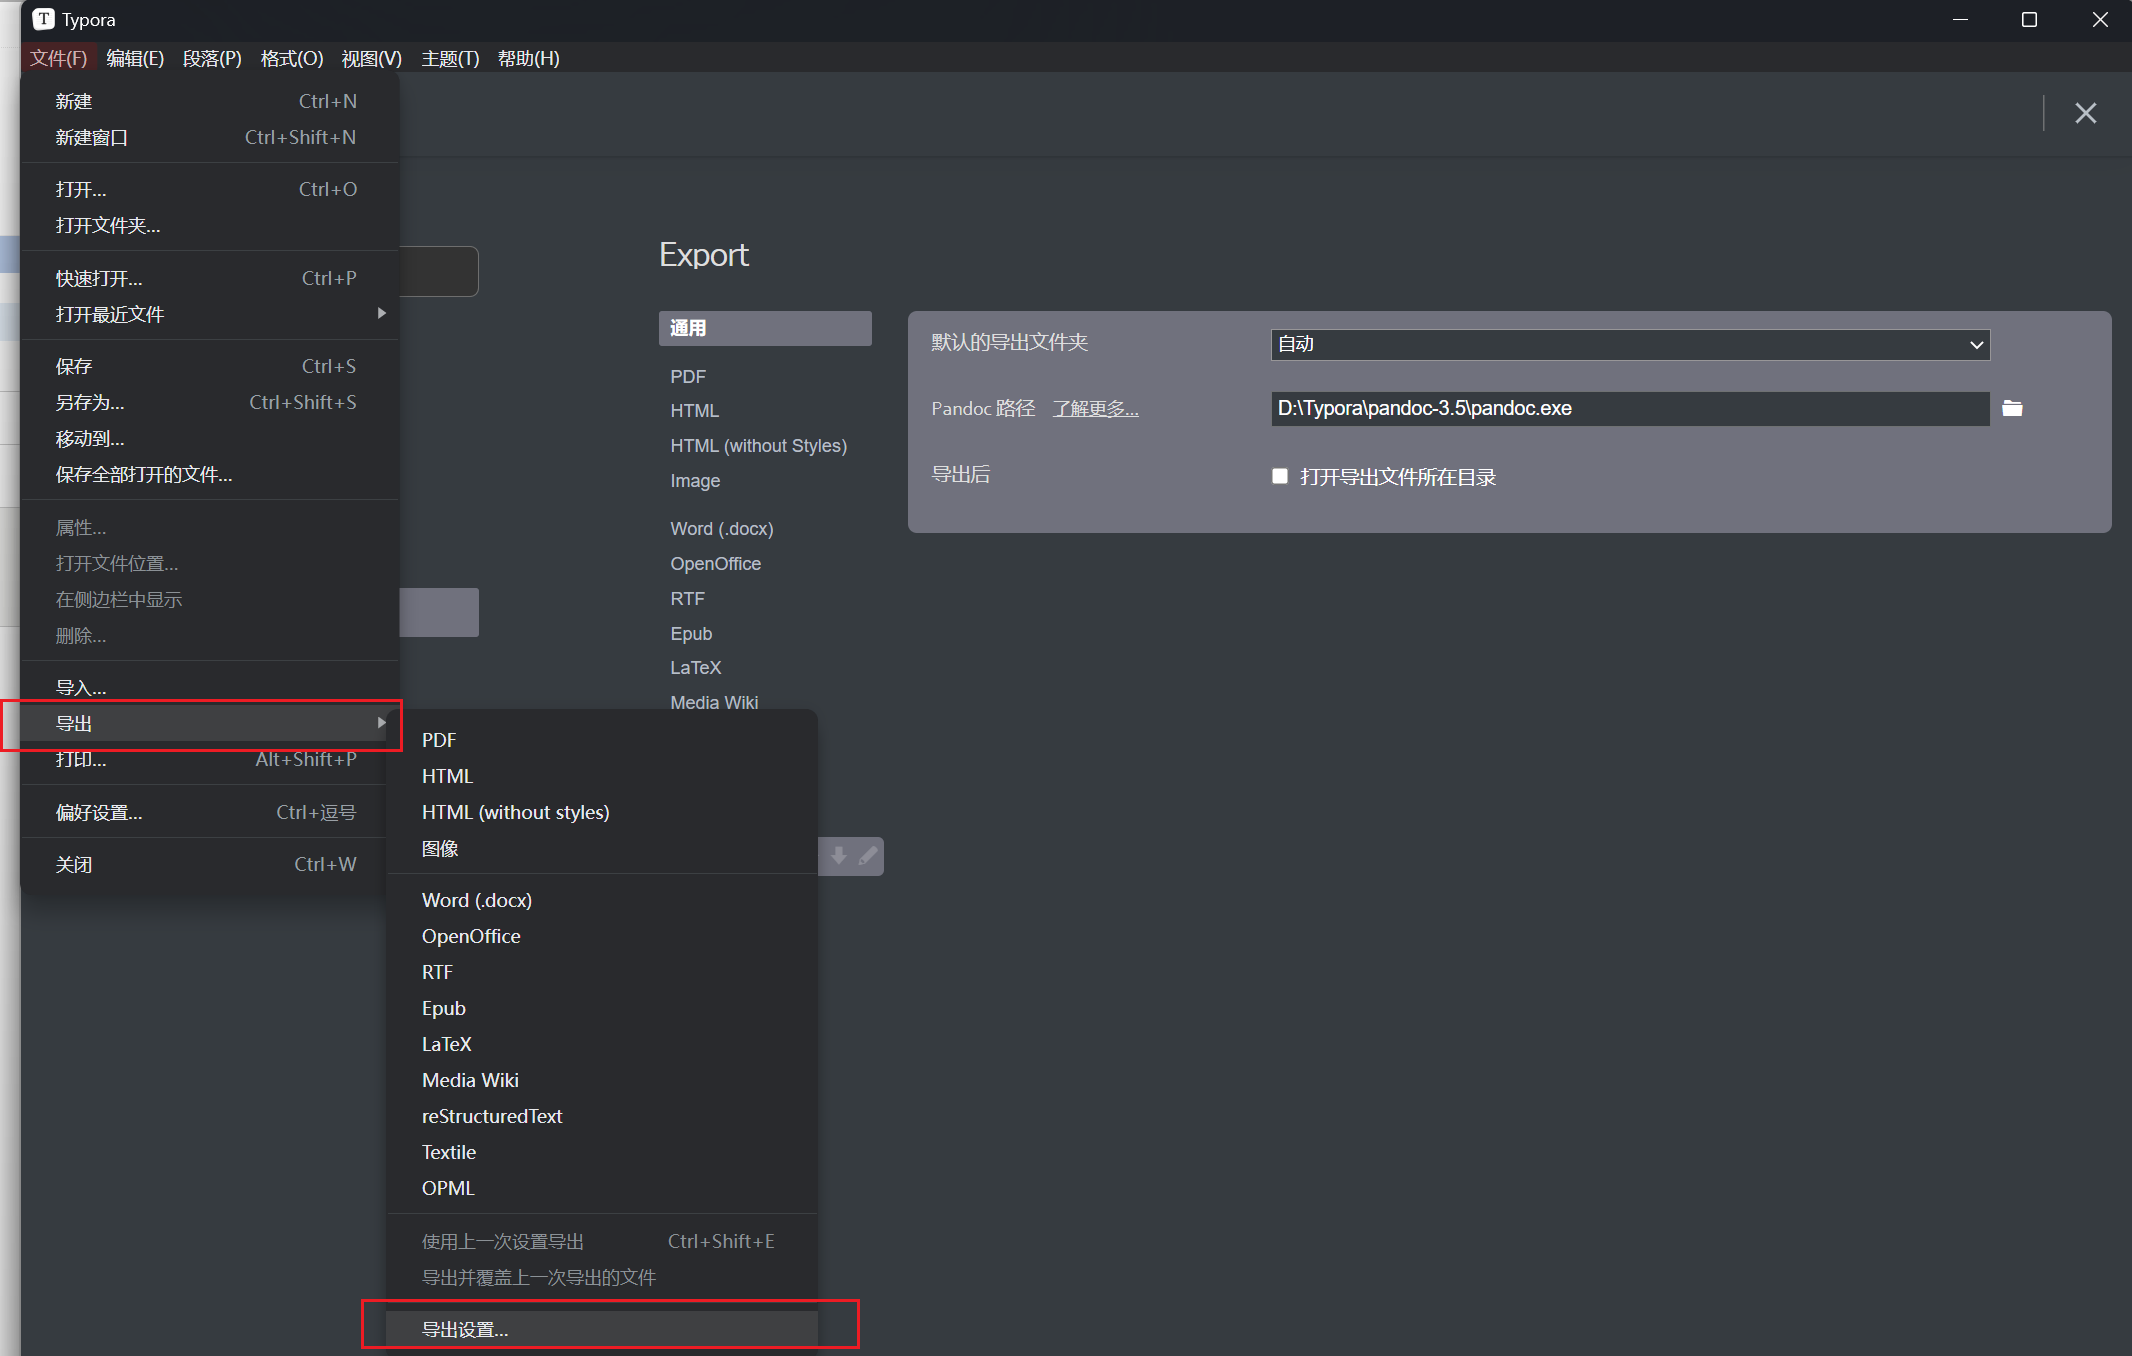The height and width of the screenshot is (1356, 2132).
Task: Open the default export folder dropdown
Action: click(x=1630, y=344)
